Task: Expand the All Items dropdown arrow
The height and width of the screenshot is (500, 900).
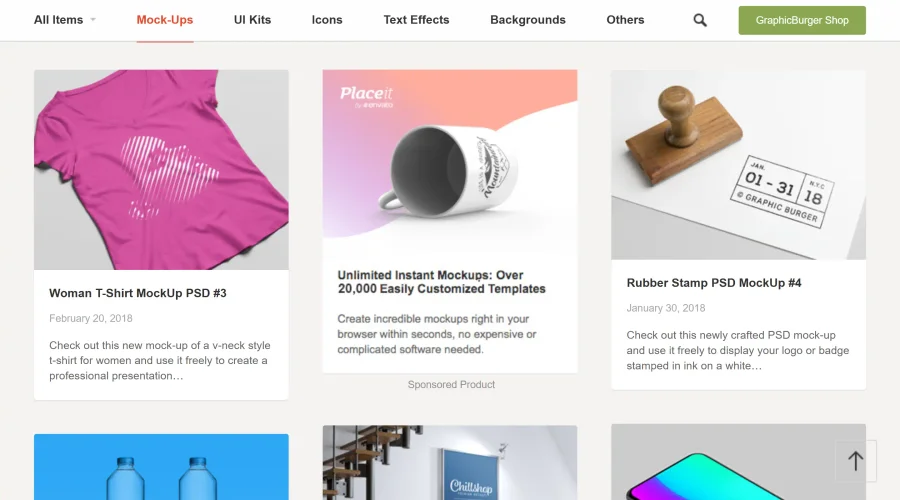Action: [93, 20]
